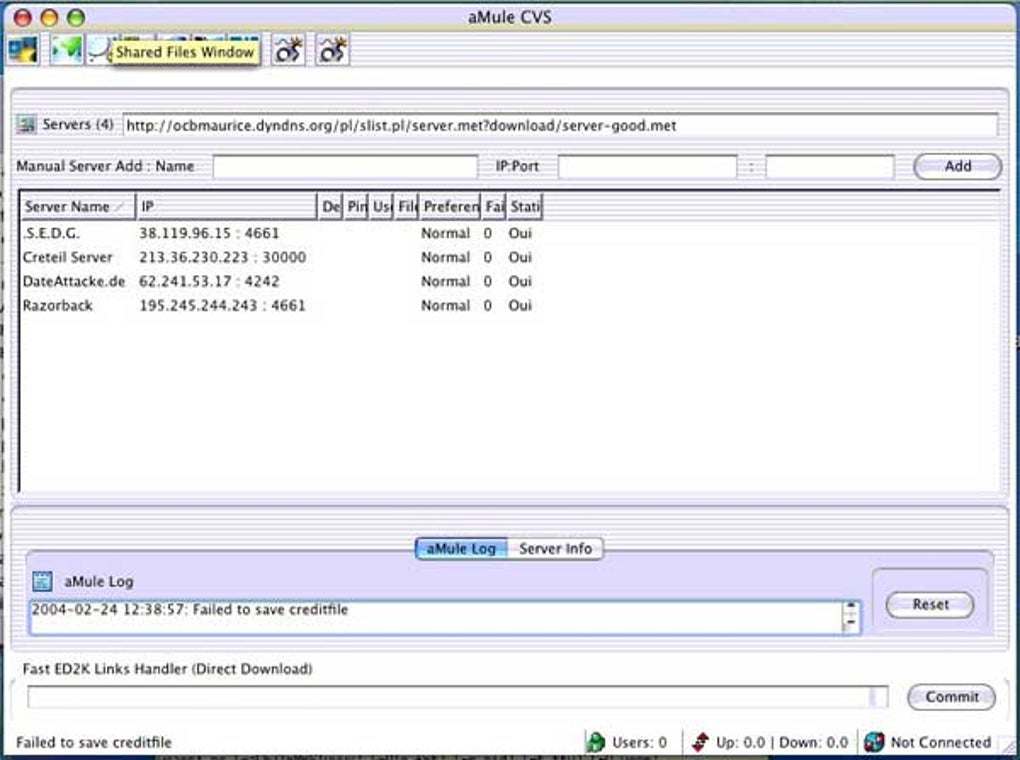Click the Users: 0 status text
The width and height of the screenshot is (1020, 760).
tap(639, 742)
